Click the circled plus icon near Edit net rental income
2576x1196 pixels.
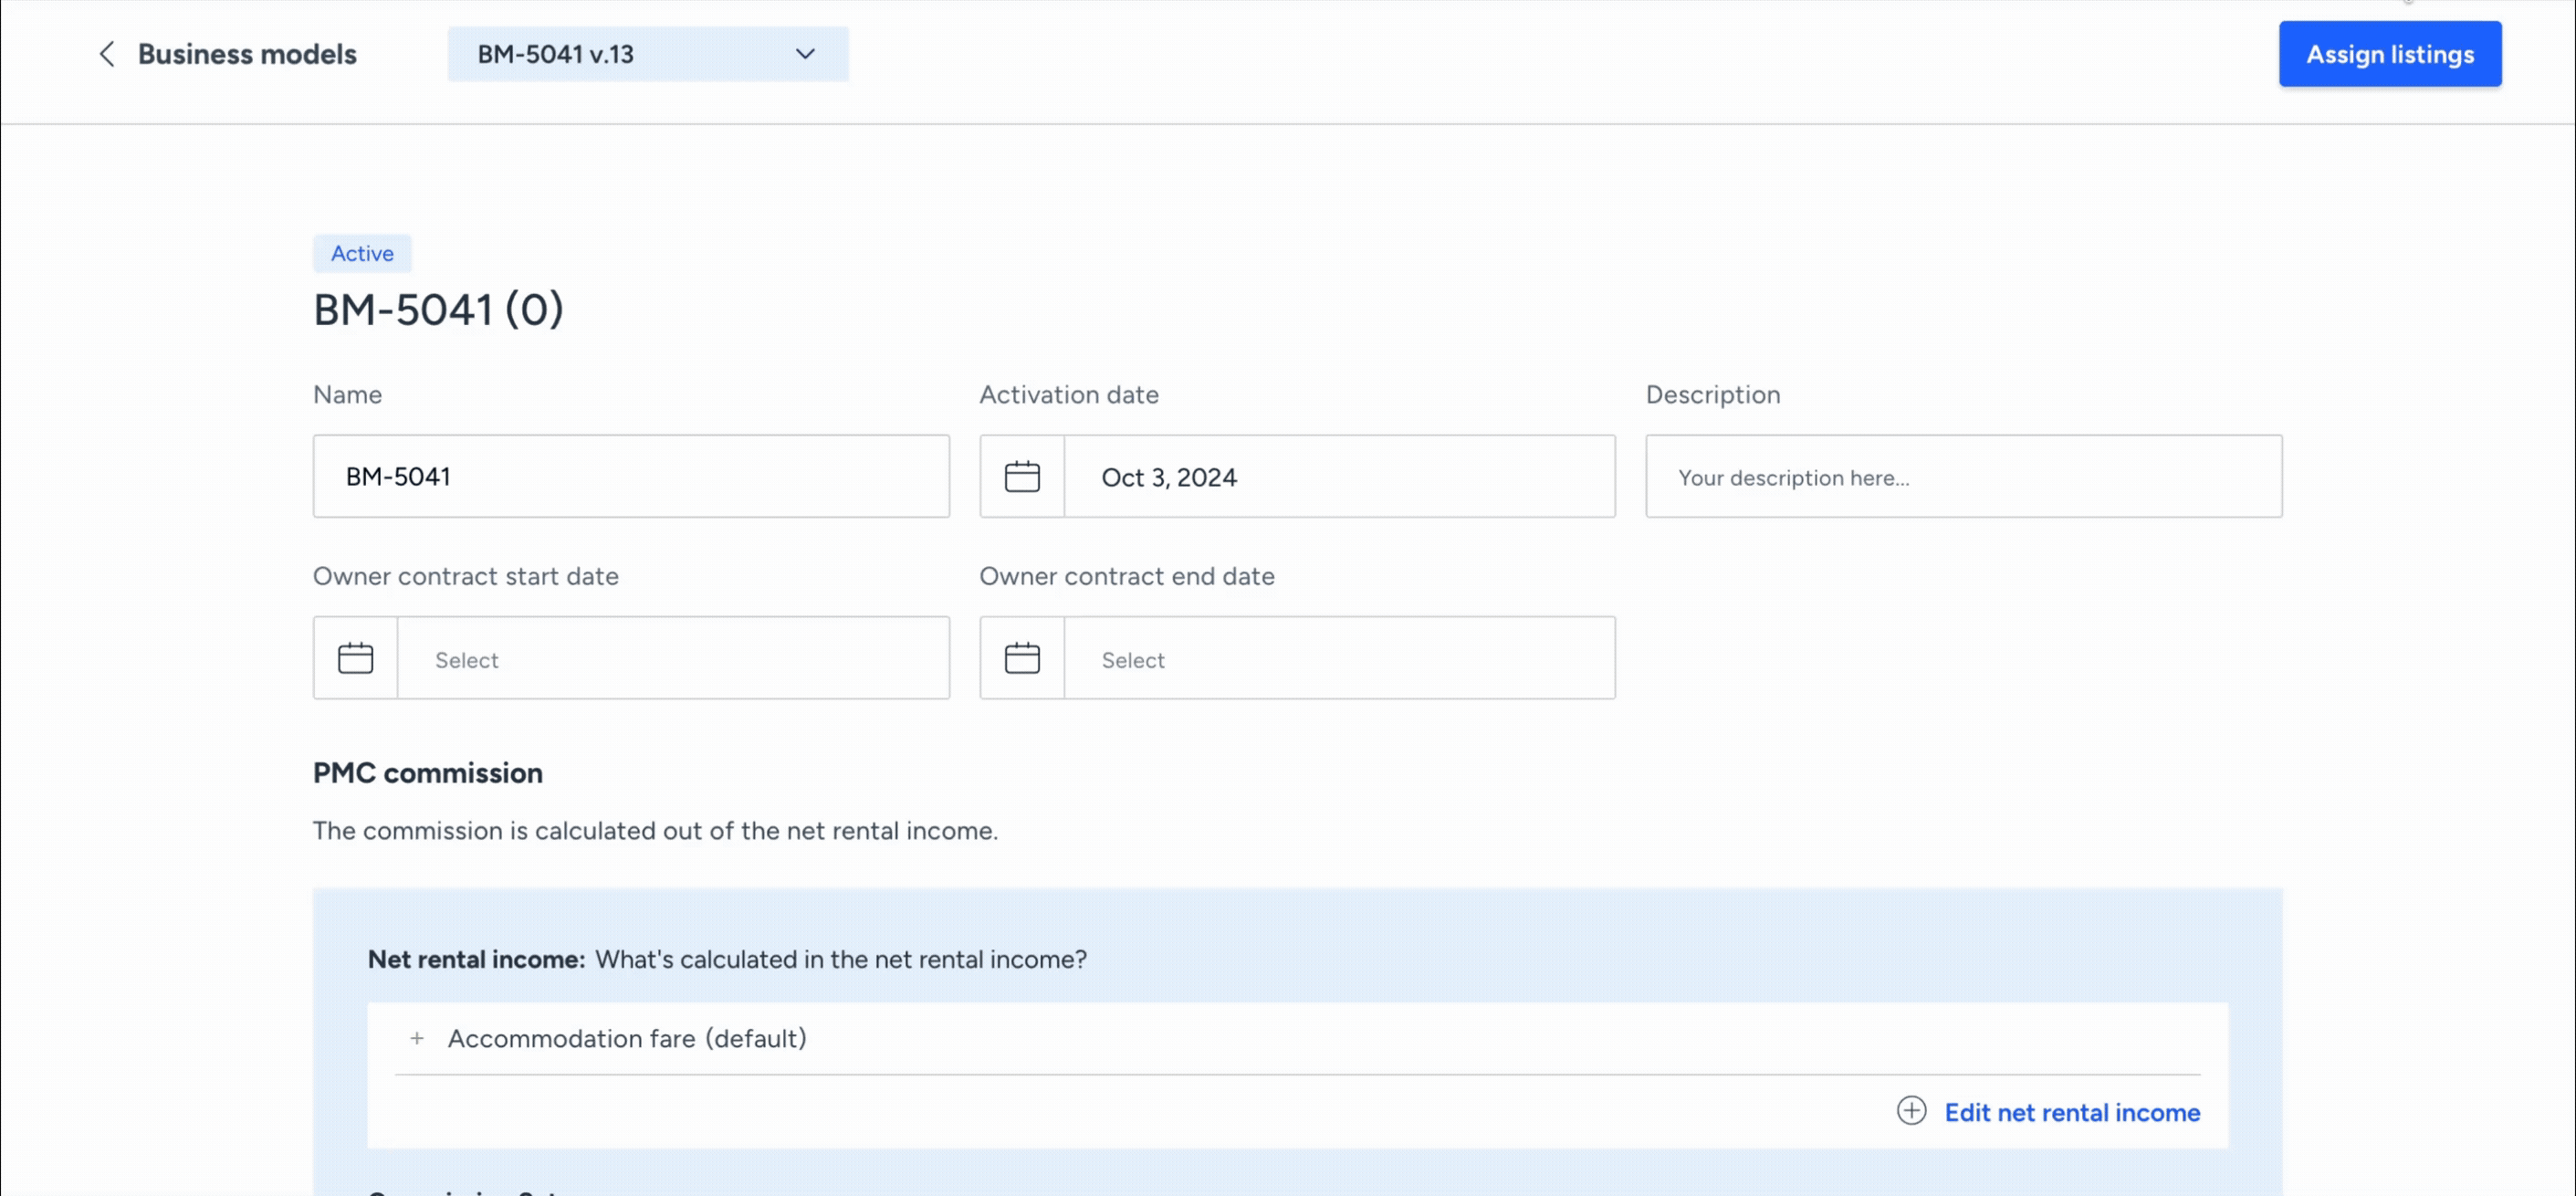click(x=1911, y=1111)
